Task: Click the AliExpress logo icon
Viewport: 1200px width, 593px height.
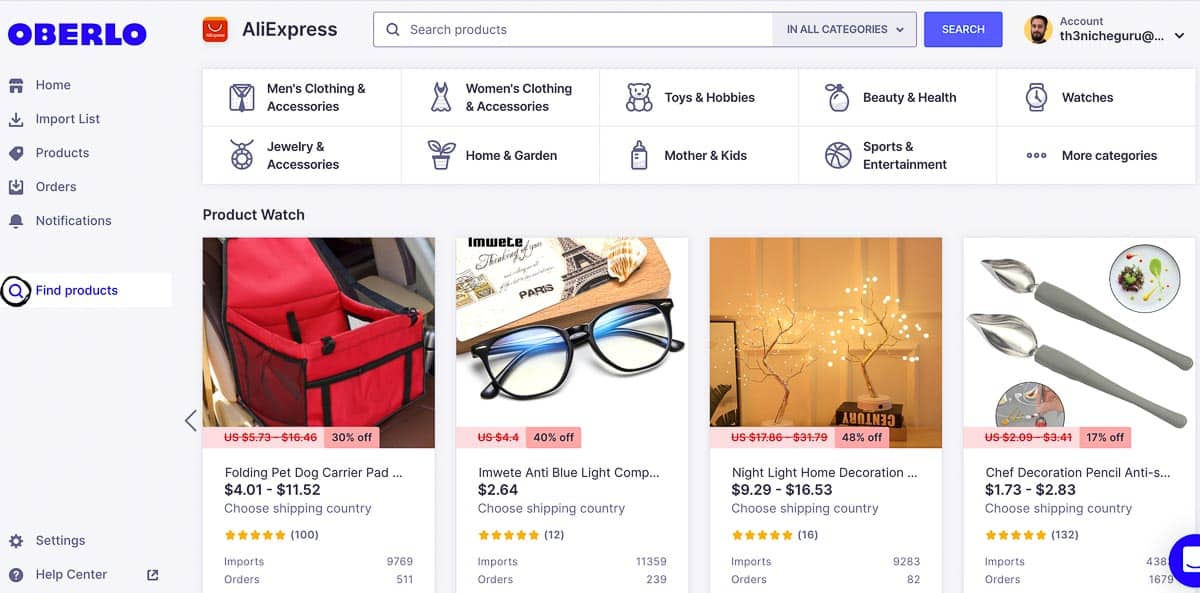Action: coord(215,29)
